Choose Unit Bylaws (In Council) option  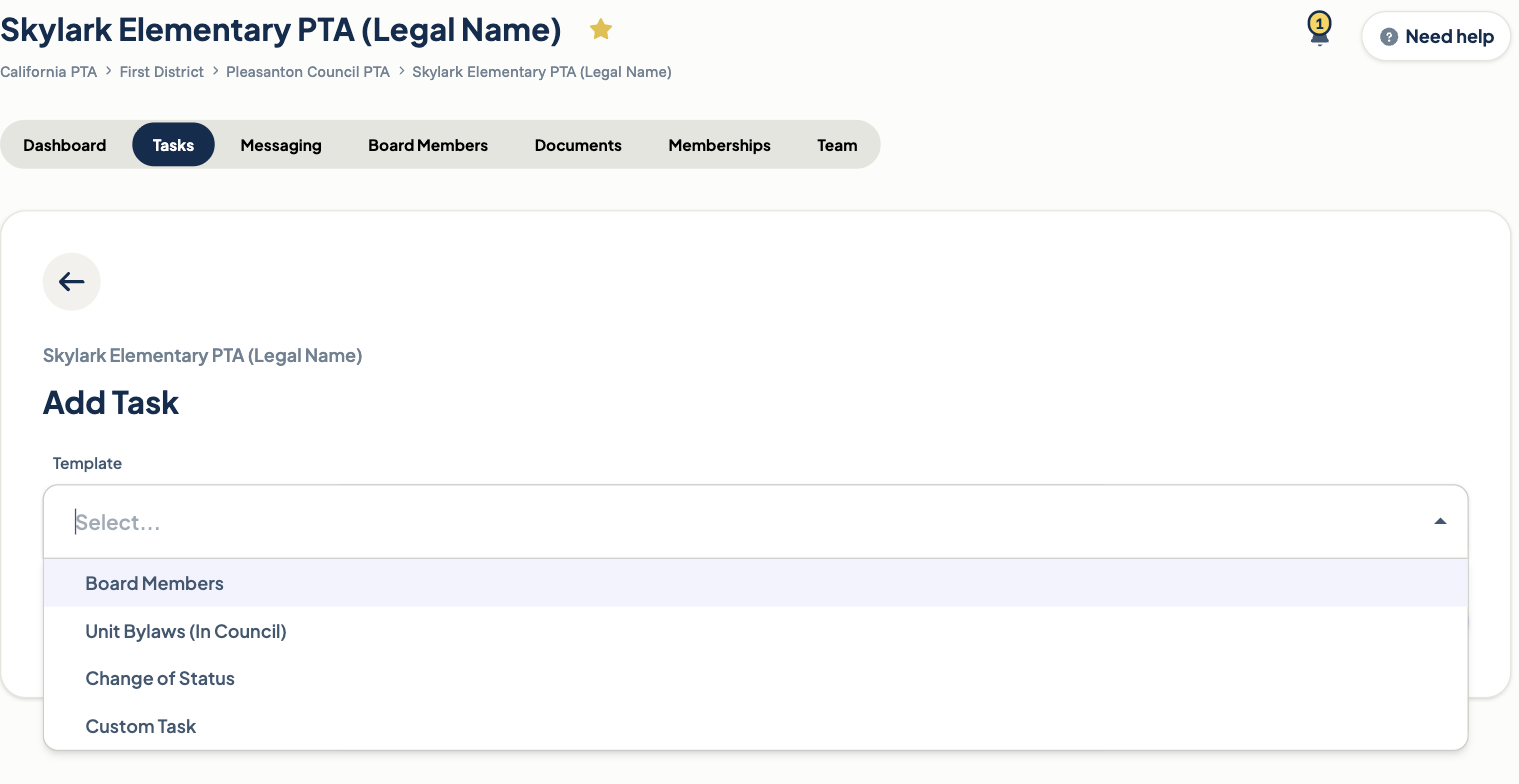pyautogui.click(x=755, y=631)
